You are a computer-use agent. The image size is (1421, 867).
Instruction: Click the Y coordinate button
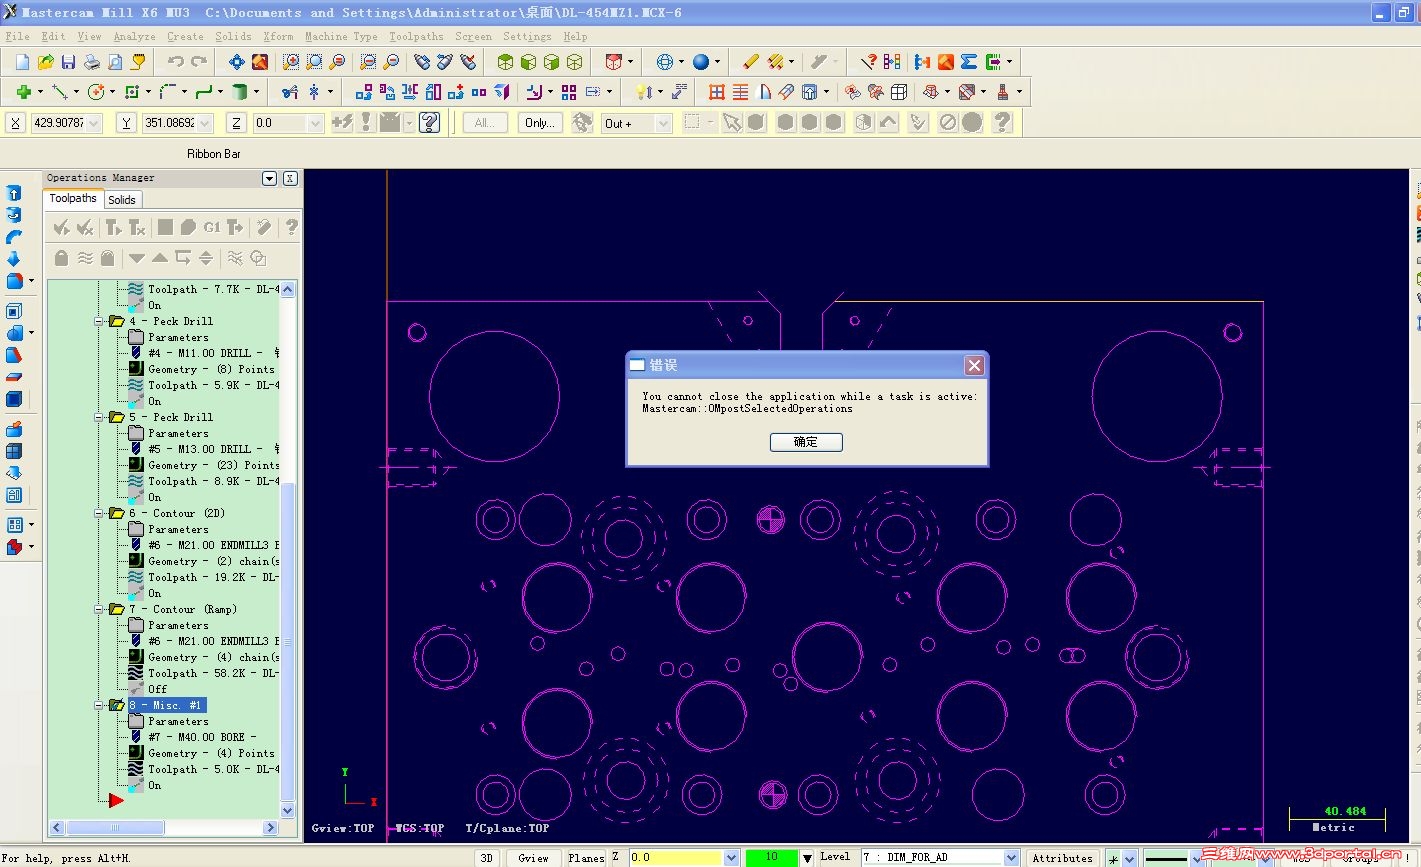[126, 123]
